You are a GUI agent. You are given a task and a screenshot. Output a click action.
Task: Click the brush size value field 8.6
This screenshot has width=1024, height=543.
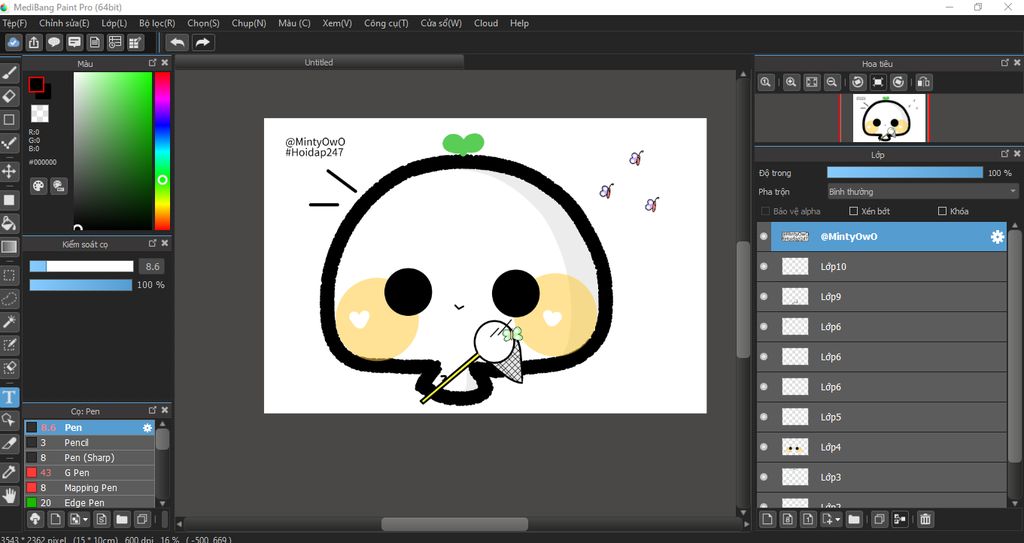pos(152,267)
